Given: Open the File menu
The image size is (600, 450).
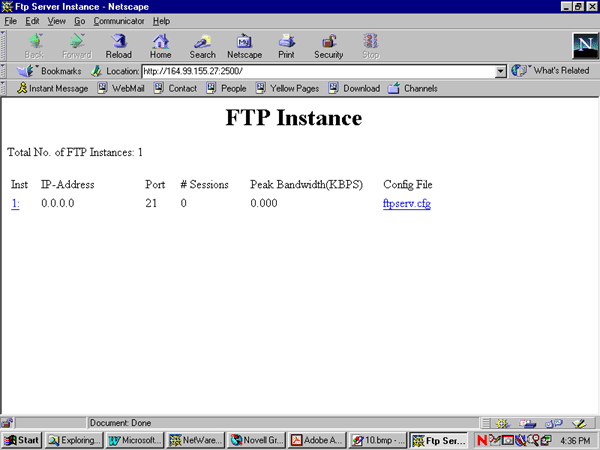Looking at the screenshot, I should (x=11, y=20).
